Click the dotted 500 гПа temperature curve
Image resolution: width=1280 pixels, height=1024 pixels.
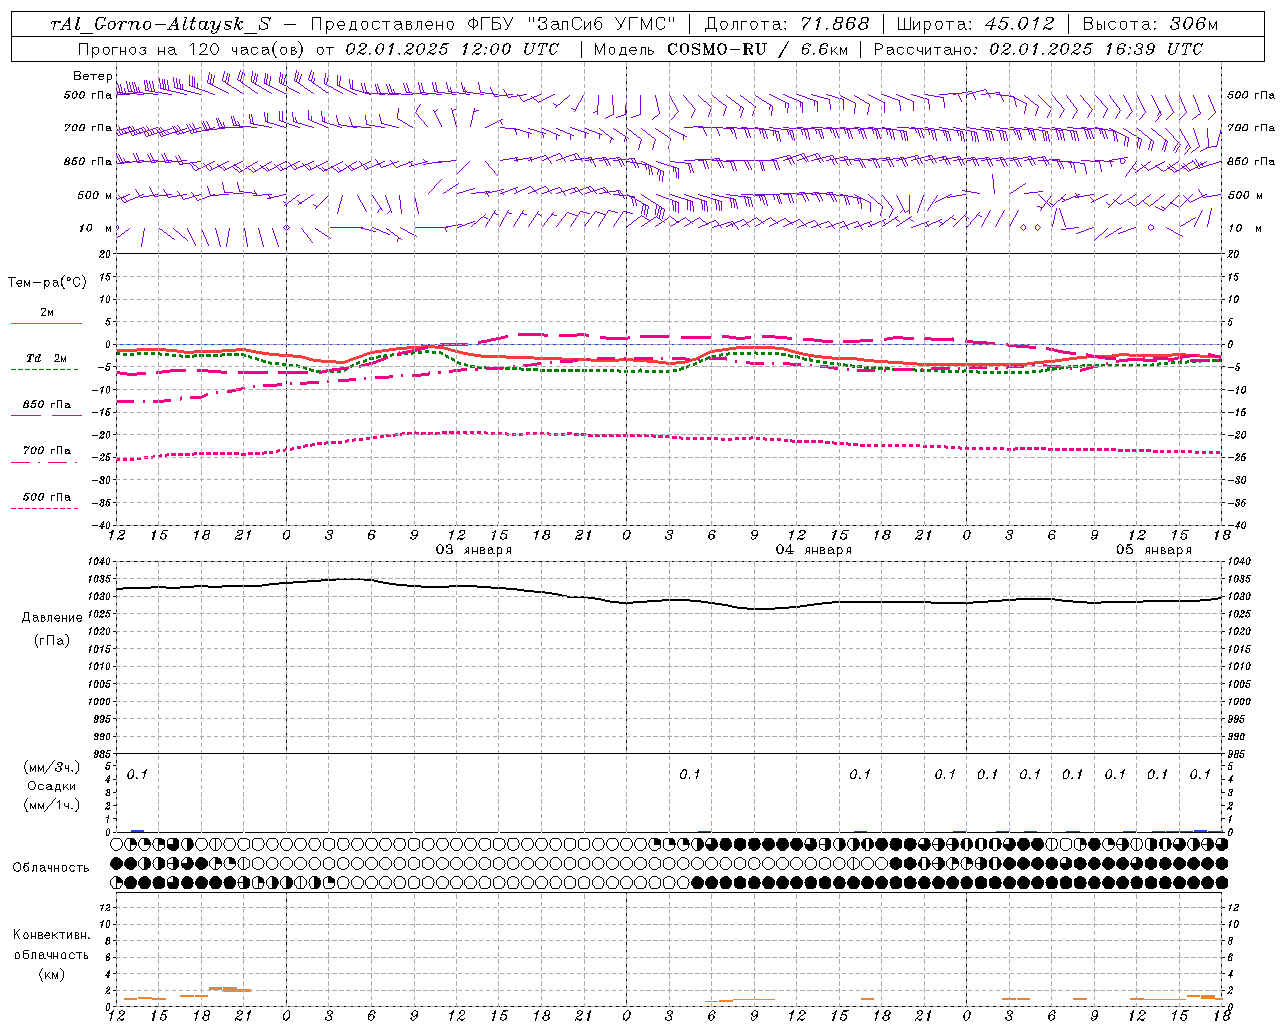pos(670,437)
